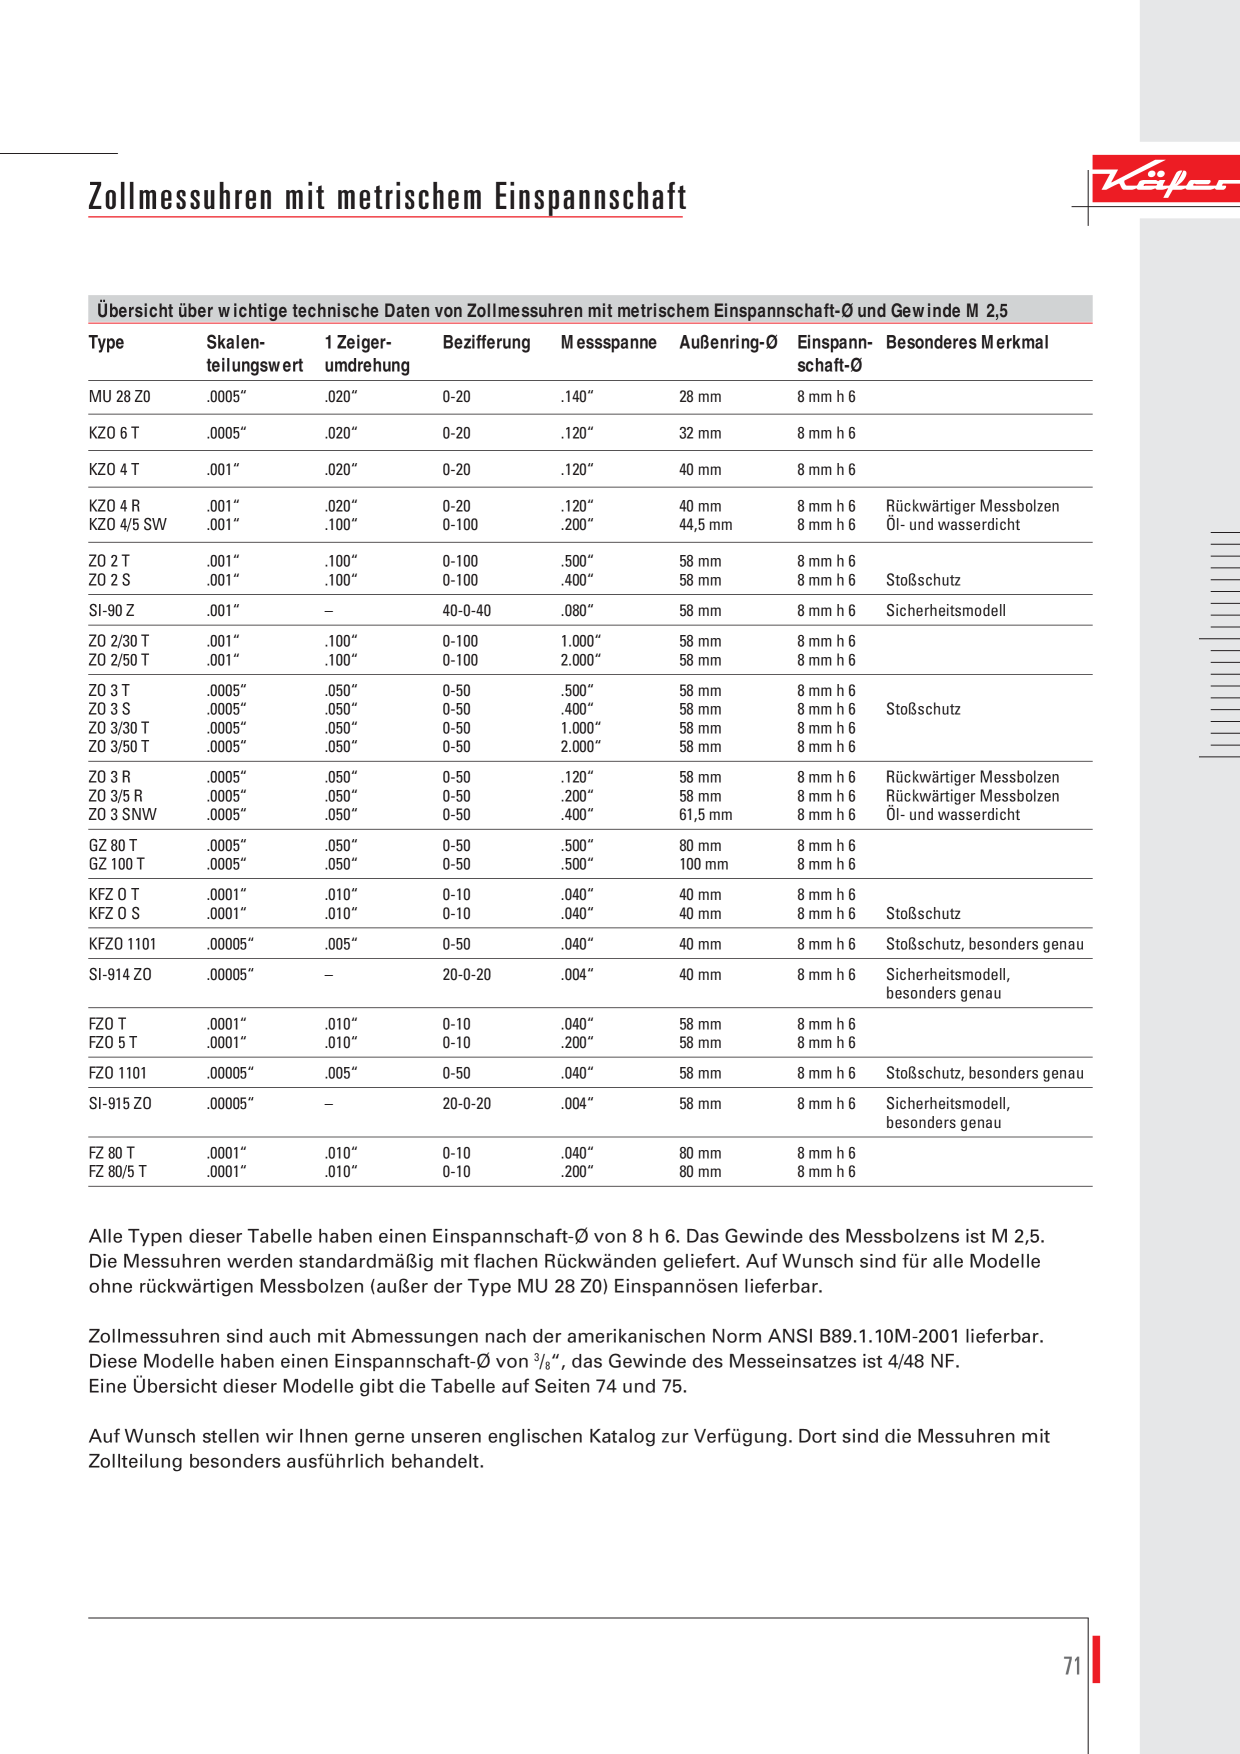This screenshot has height=1754, width=1240.
Task: Select the type name 'ZO 3 R'
Action: [109, 777]
